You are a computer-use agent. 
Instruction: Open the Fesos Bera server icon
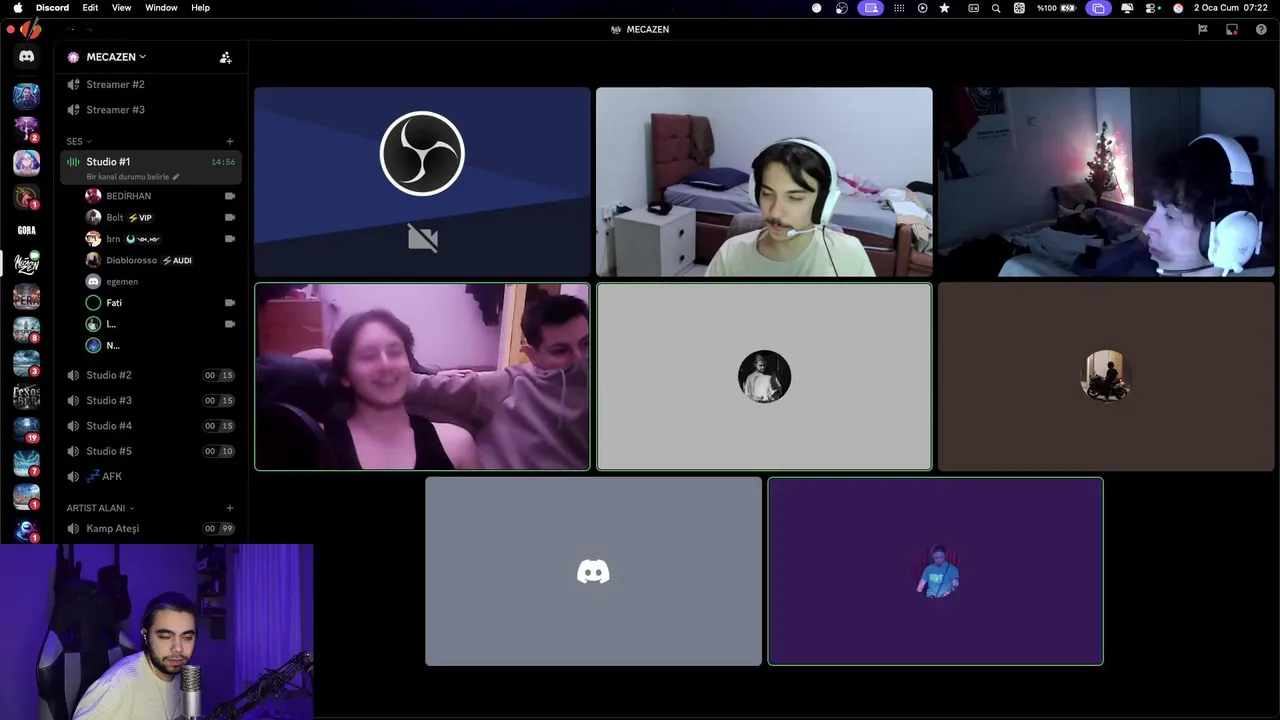pos(26,397)
